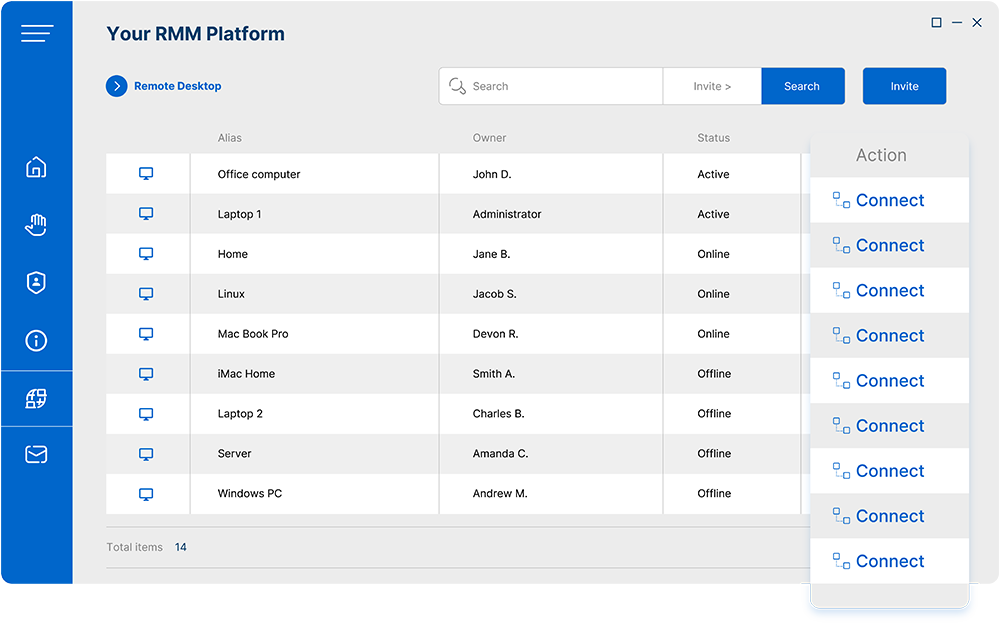
Task: Click monitor icon for Laptop 2 row
Action: pyautogui.click(x=146, y=414)
